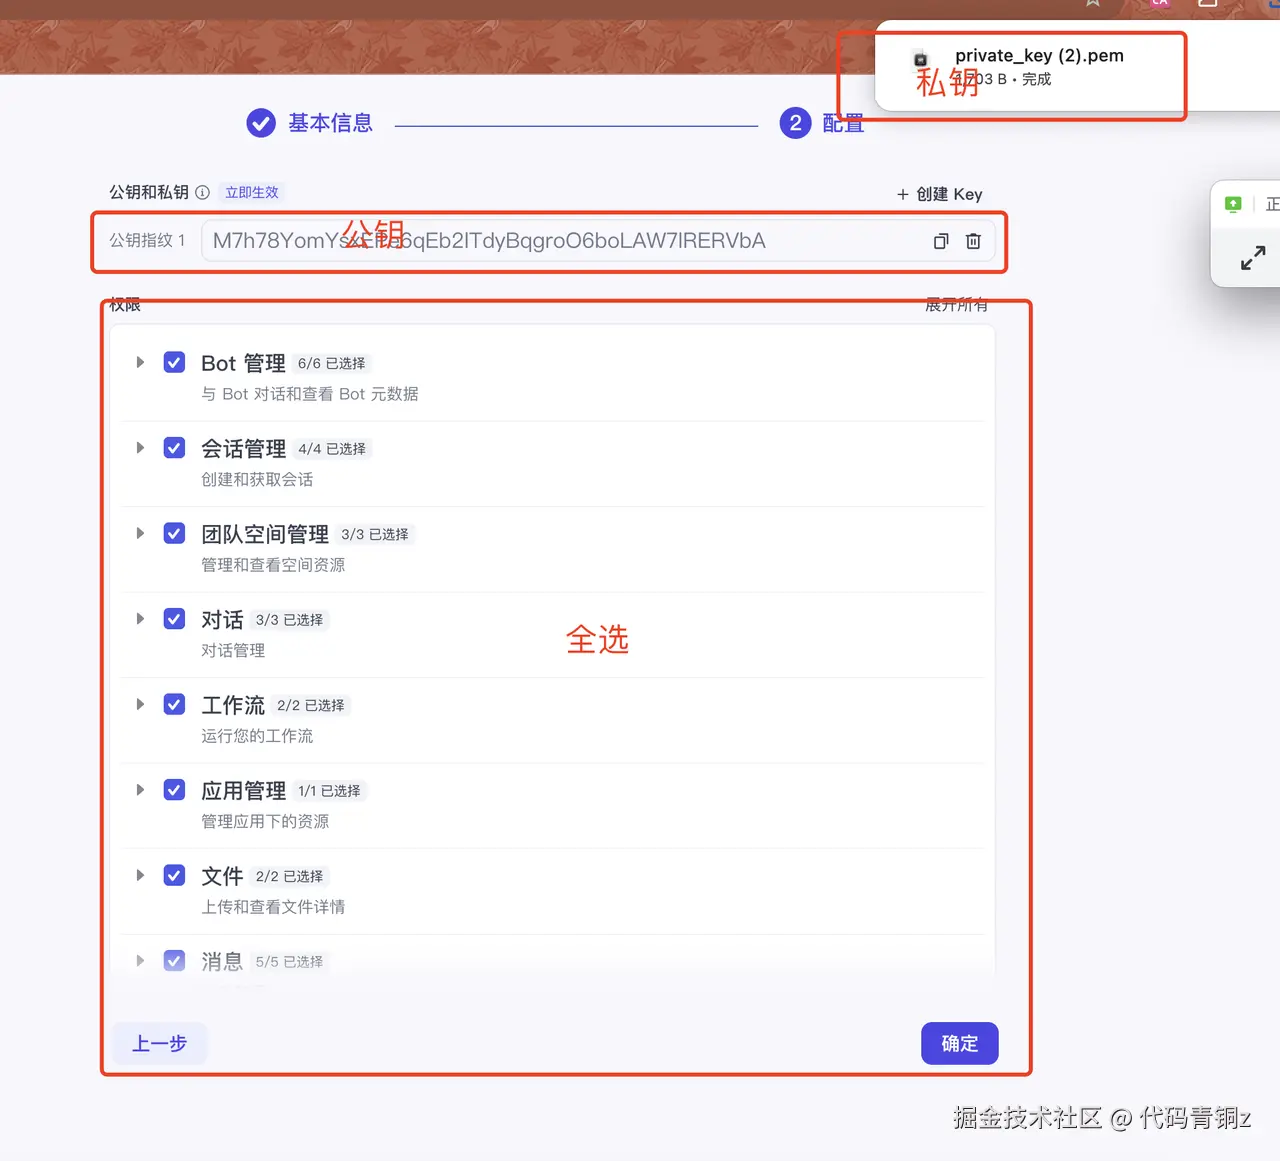Click the step 2 配置 circle
1280x1161 pixels.
point(795,123)
